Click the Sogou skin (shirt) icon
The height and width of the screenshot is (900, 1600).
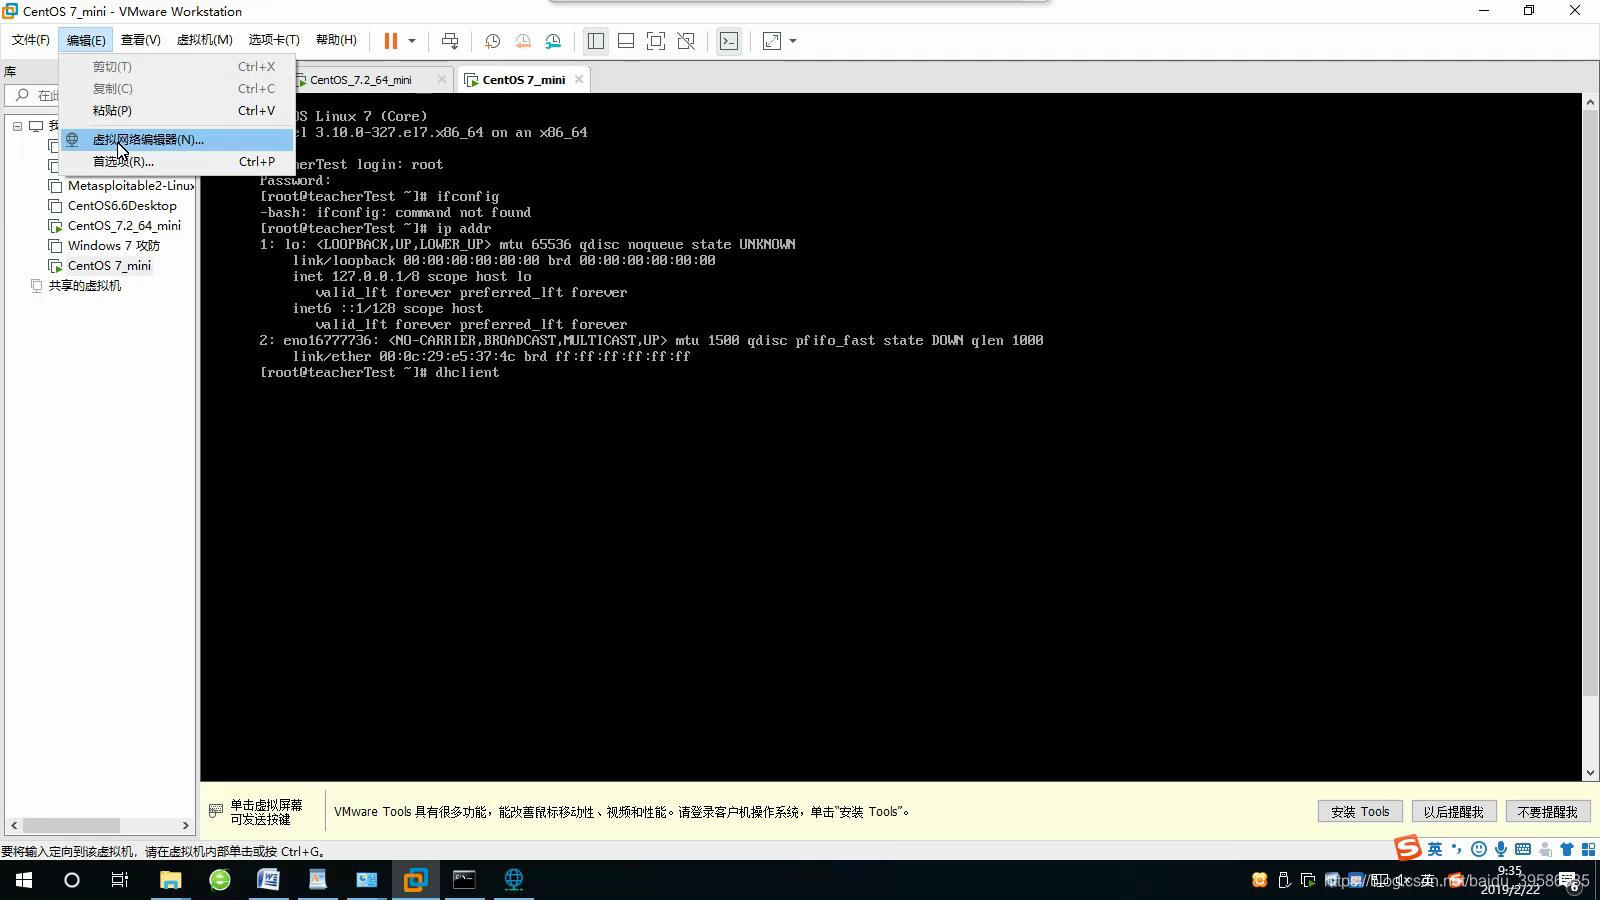[1567, 849]
